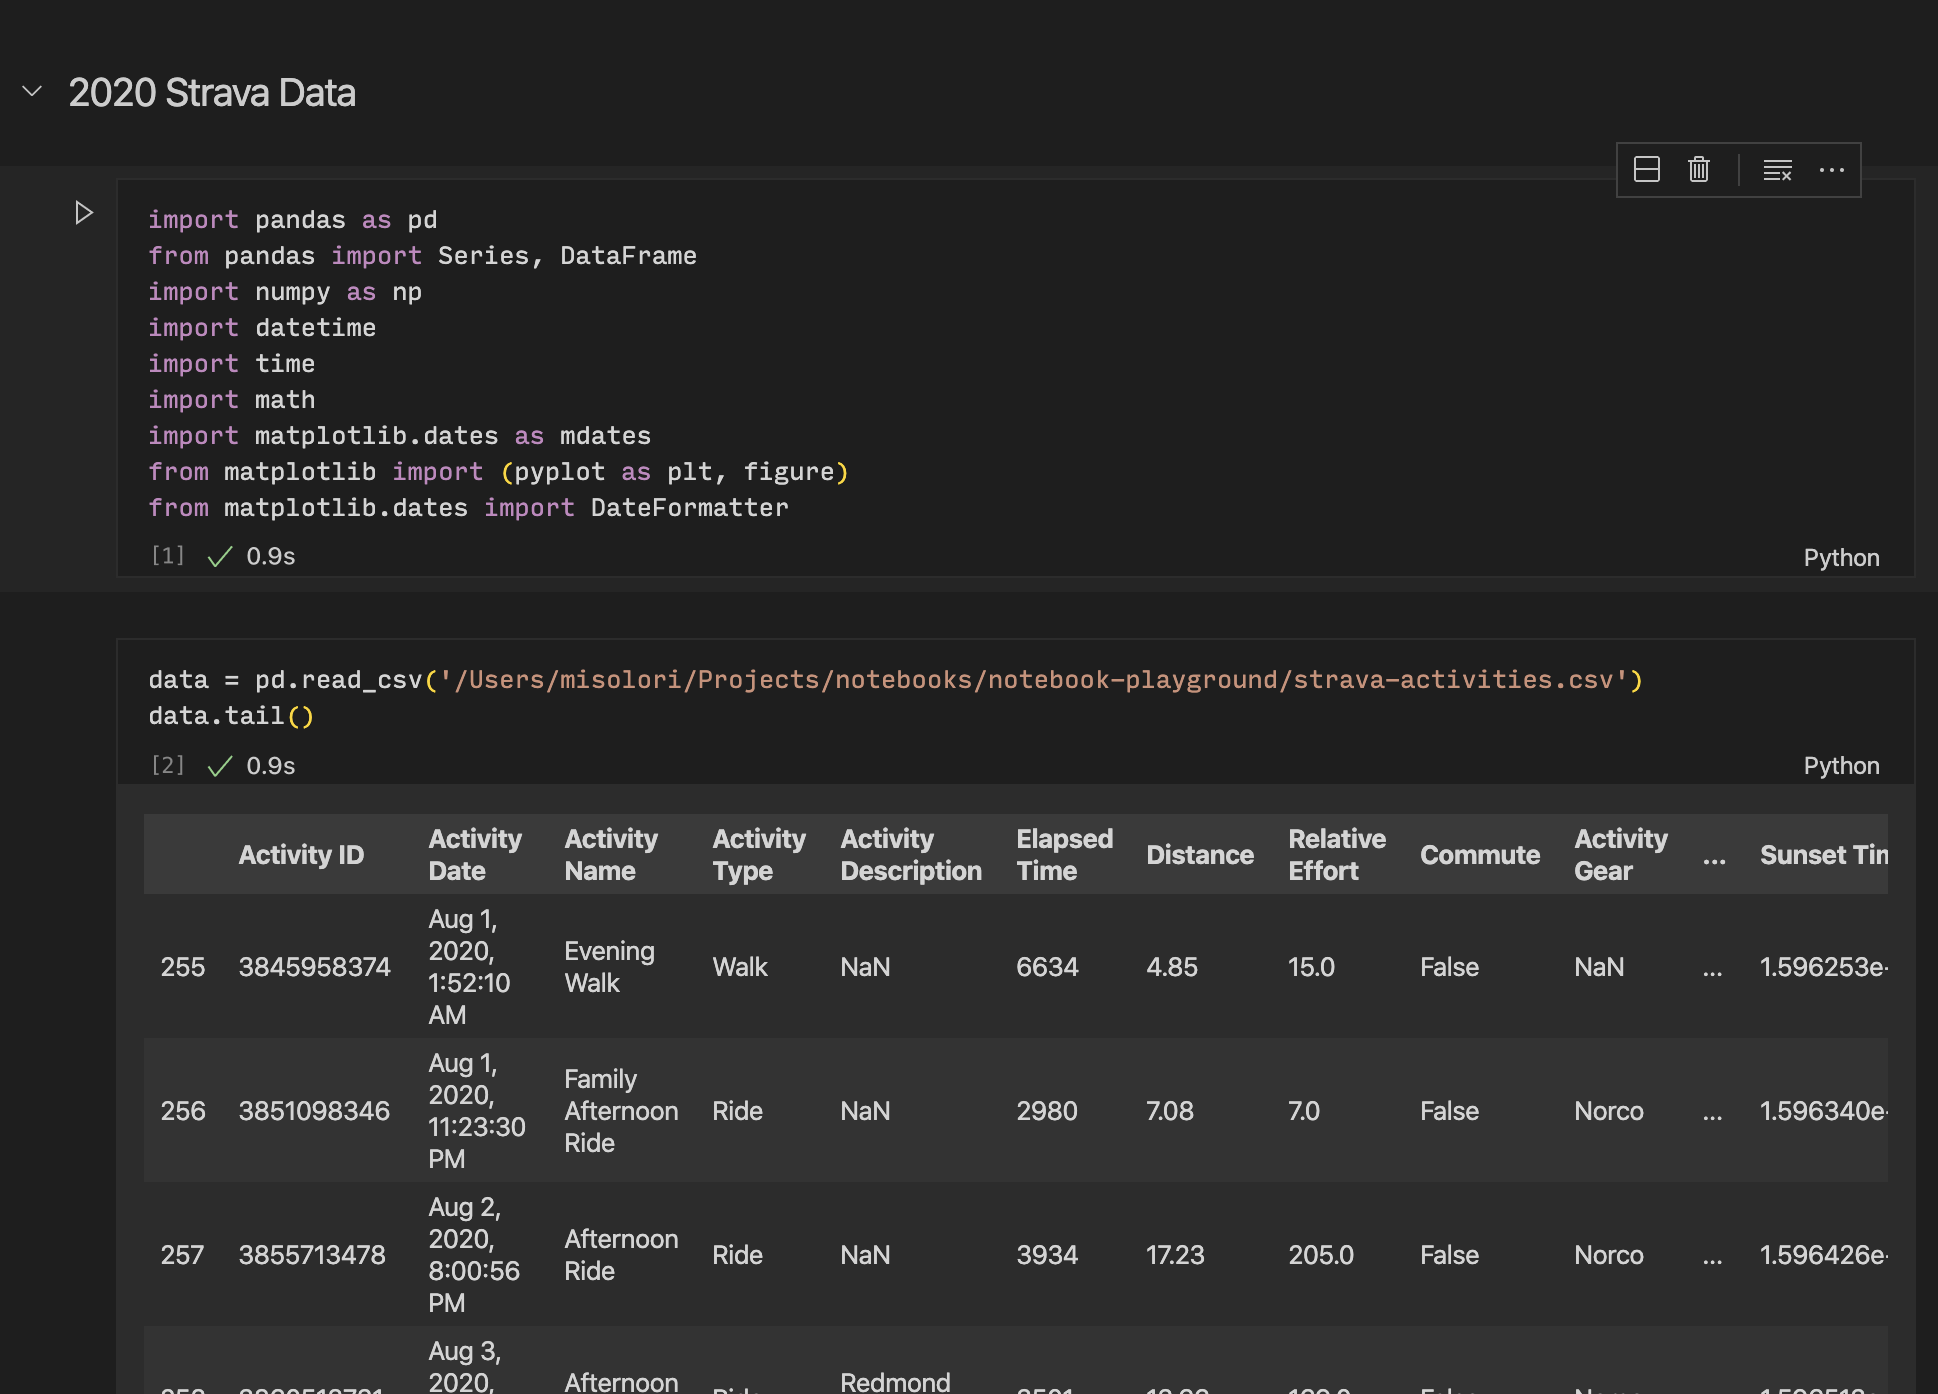Screen dimensions: 1938x1394
Task: Select the Activity ID column header
Action: click(x=301, y=854)
